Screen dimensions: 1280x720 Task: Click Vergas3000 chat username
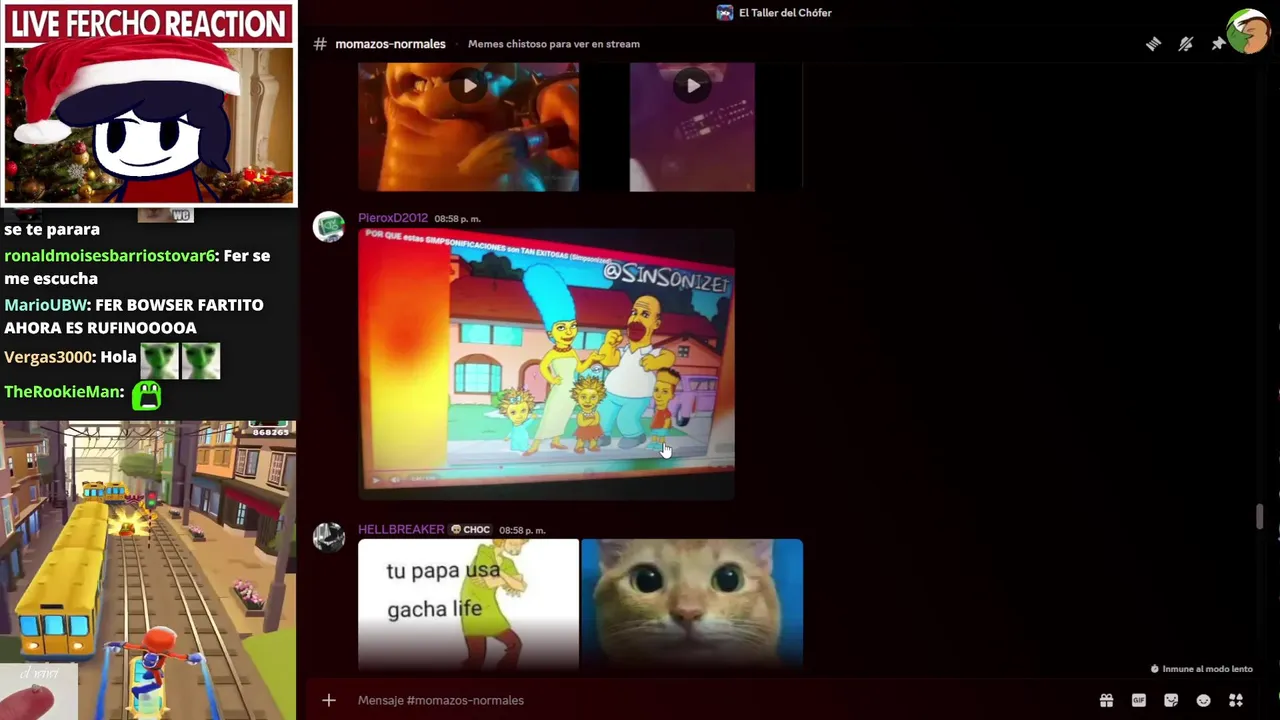49,357
